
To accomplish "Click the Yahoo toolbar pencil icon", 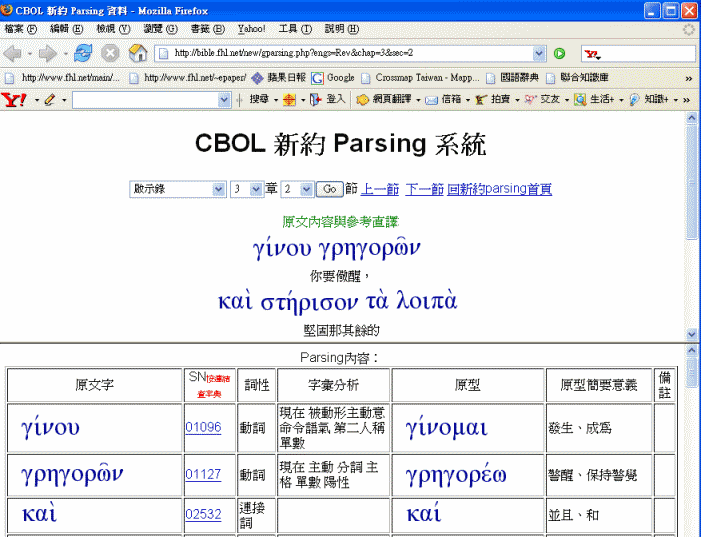I will point(48,100).
